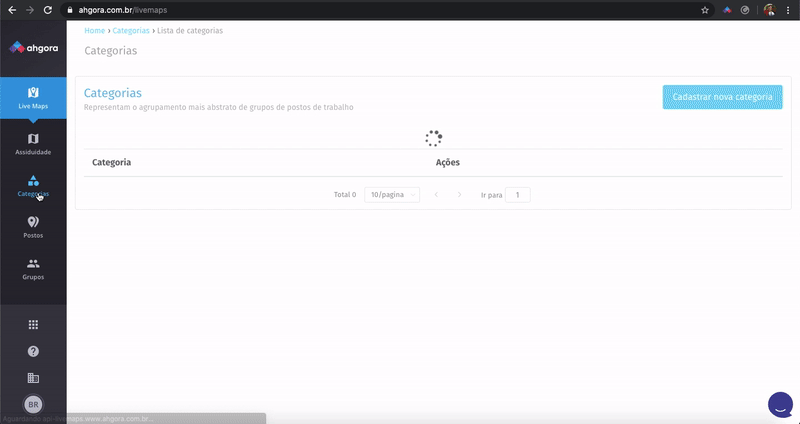
Task: Go to Home breadcrumb link
Action: click(x=94, y=31)
